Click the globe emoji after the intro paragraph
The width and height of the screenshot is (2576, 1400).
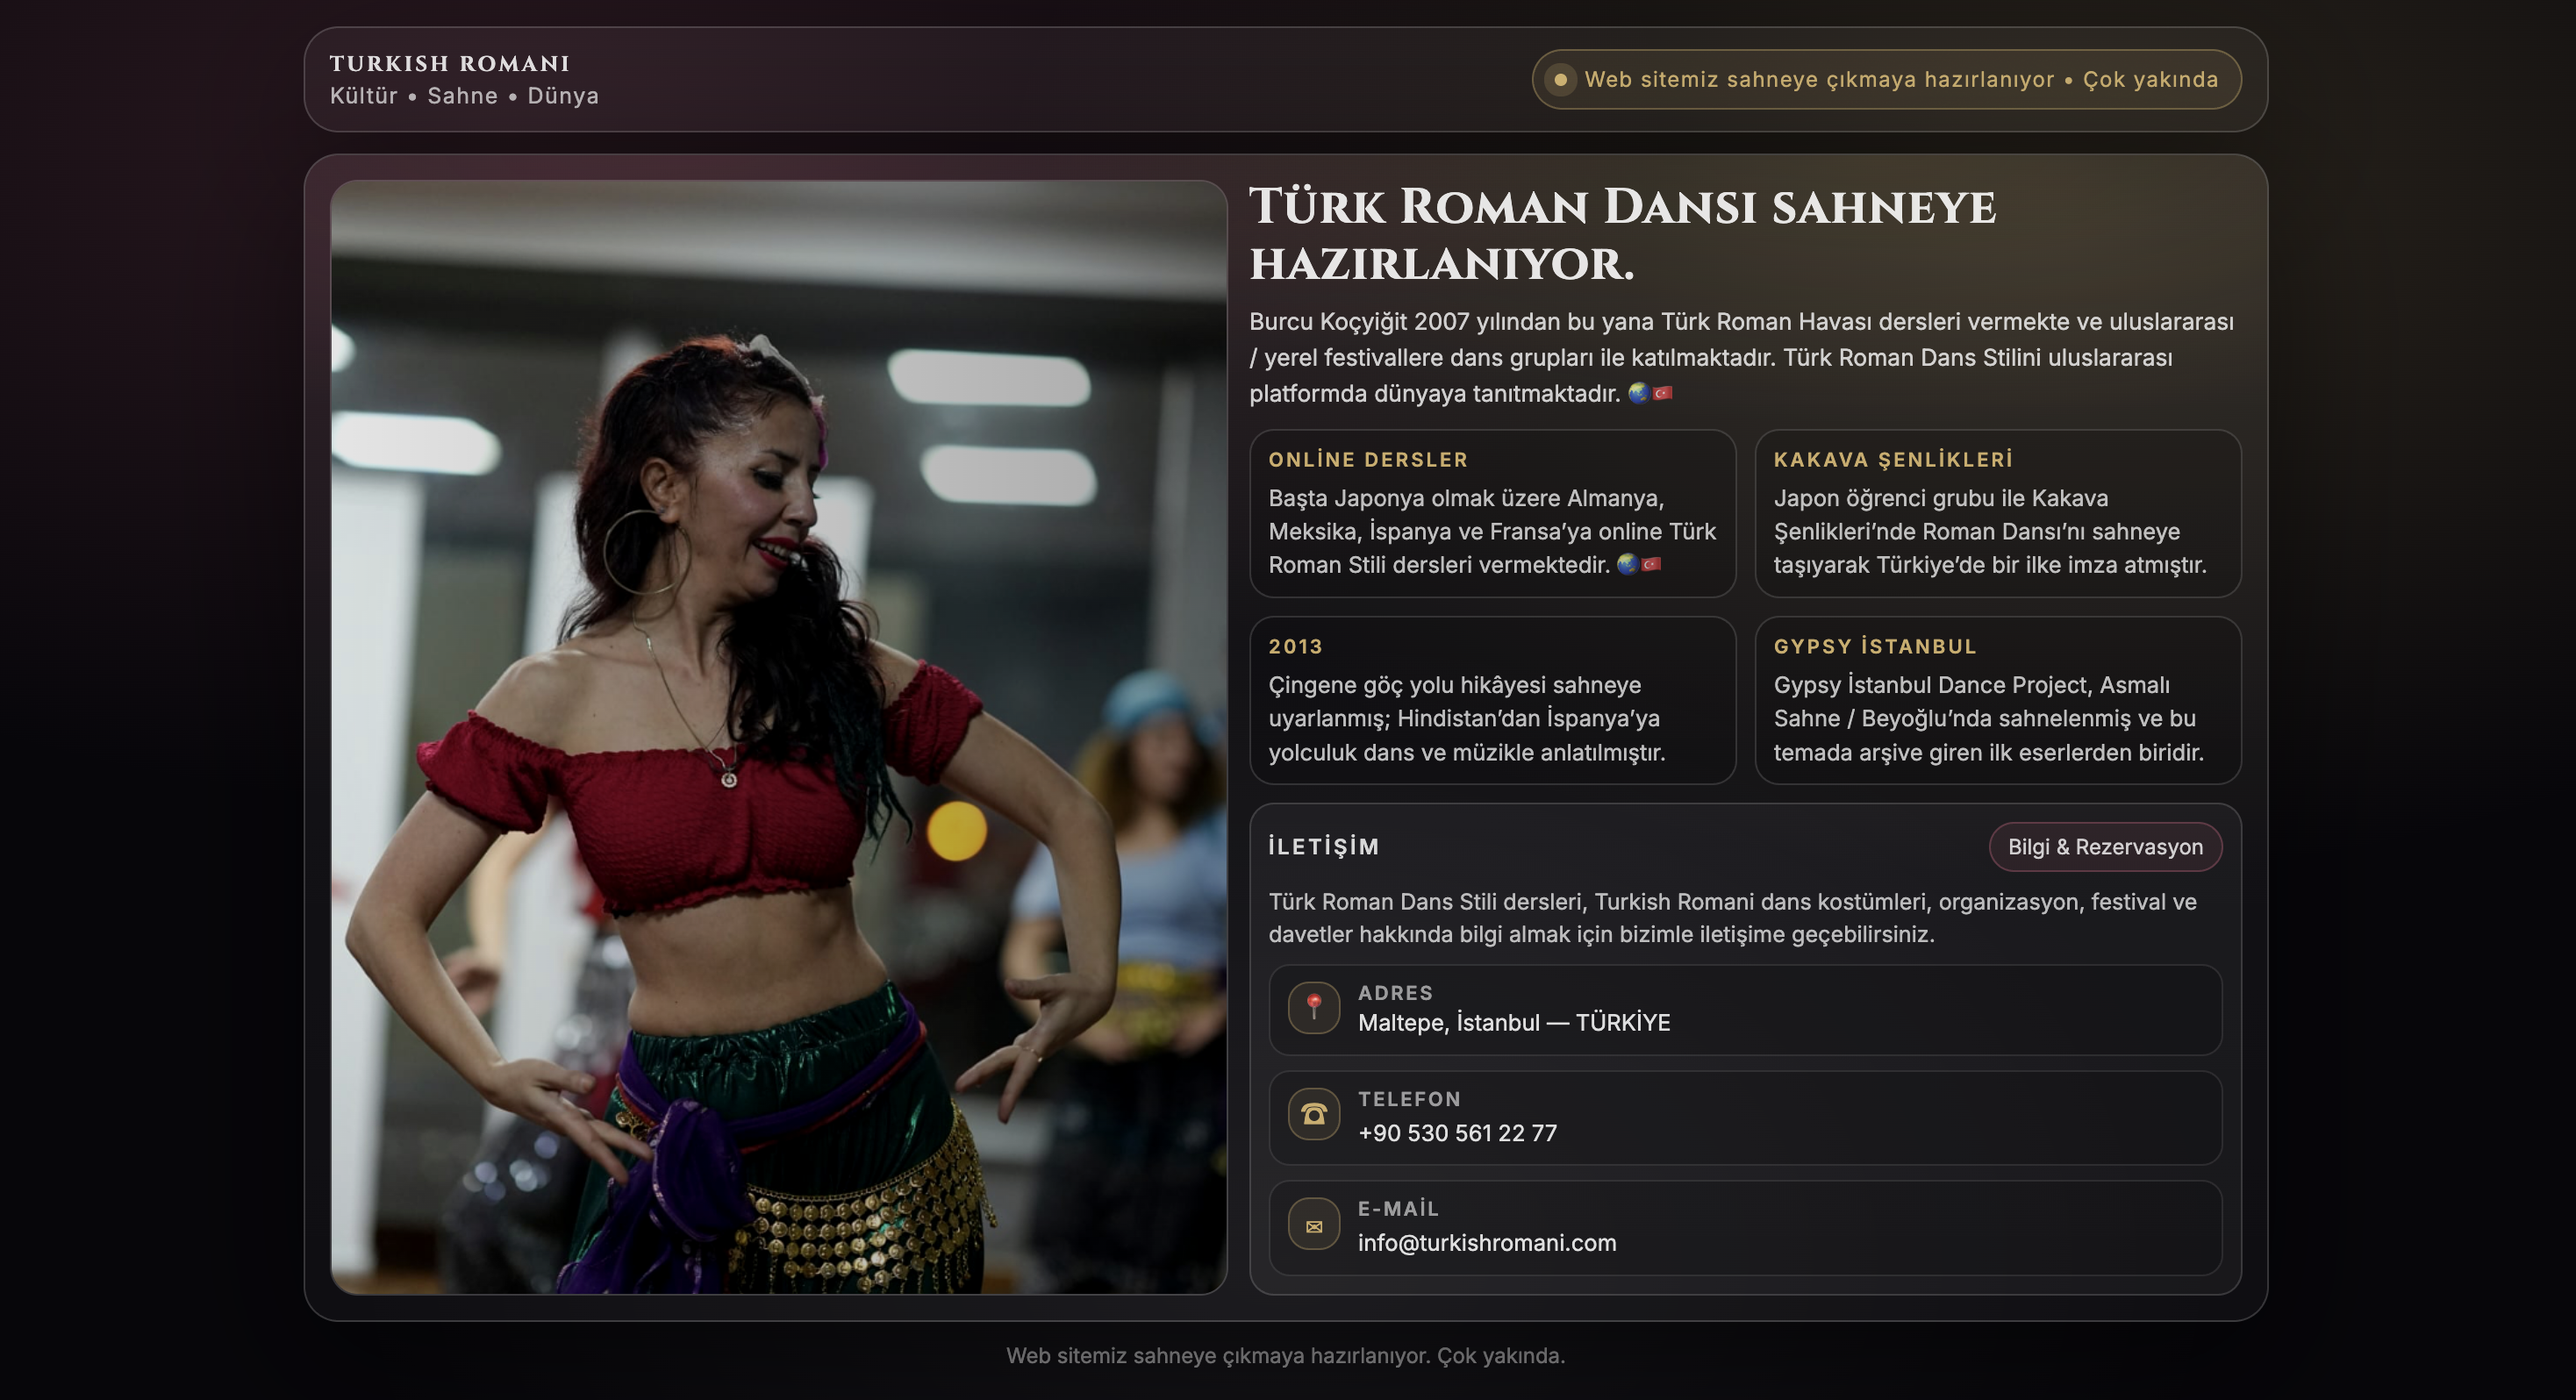[x=1638, y=393]
